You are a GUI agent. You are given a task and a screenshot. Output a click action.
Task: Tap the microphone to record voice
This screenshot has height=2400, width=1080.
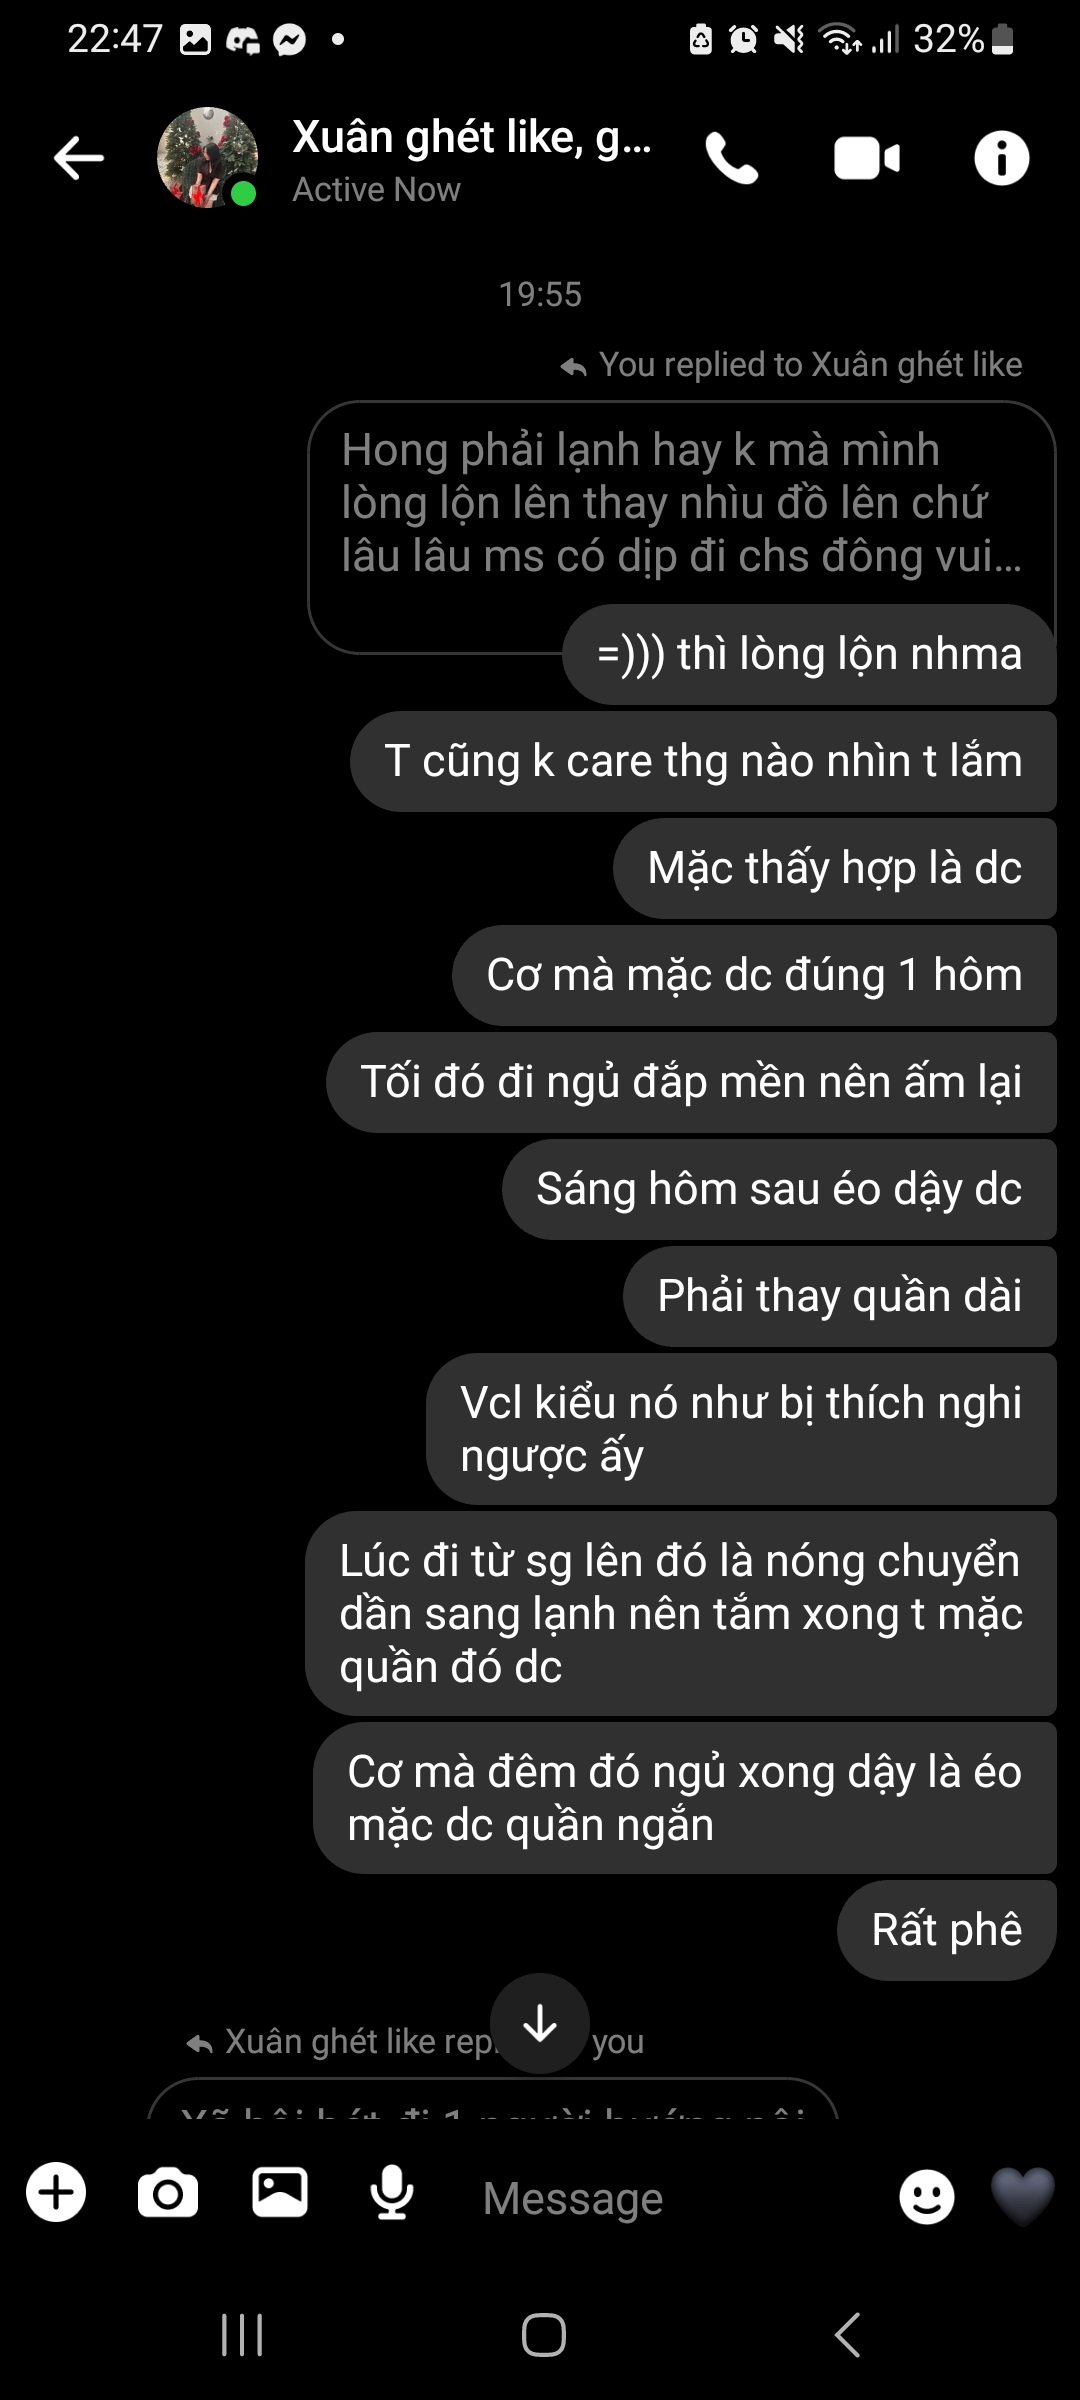click(392, 2193)
